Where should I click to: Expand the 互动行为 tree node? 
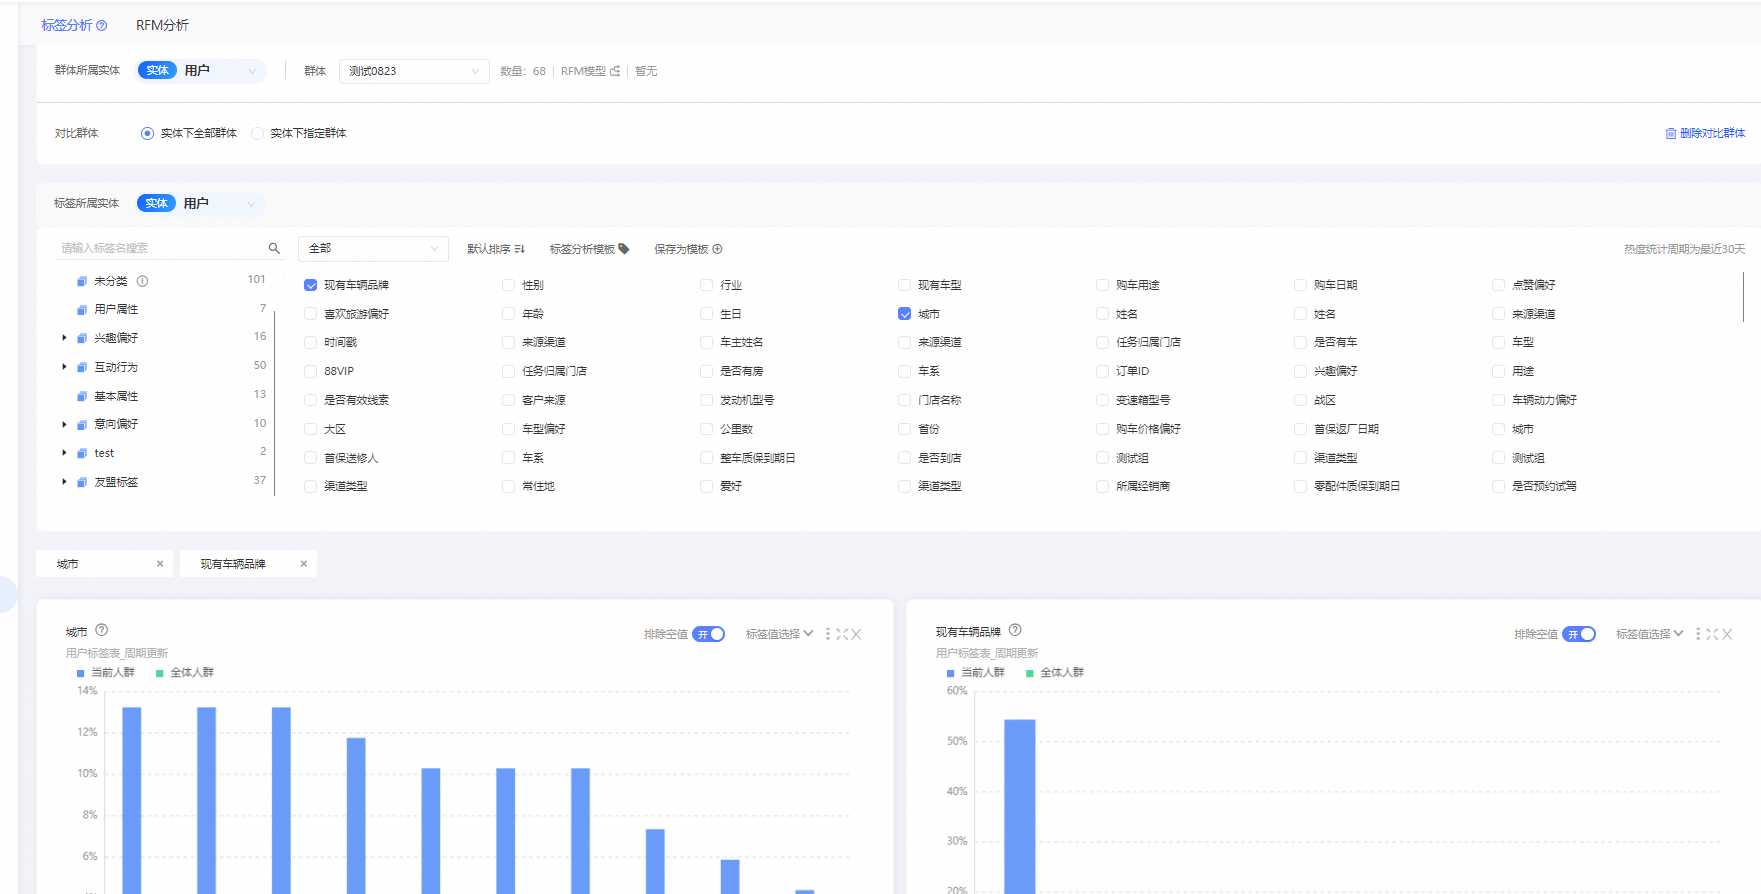point(65,367)
